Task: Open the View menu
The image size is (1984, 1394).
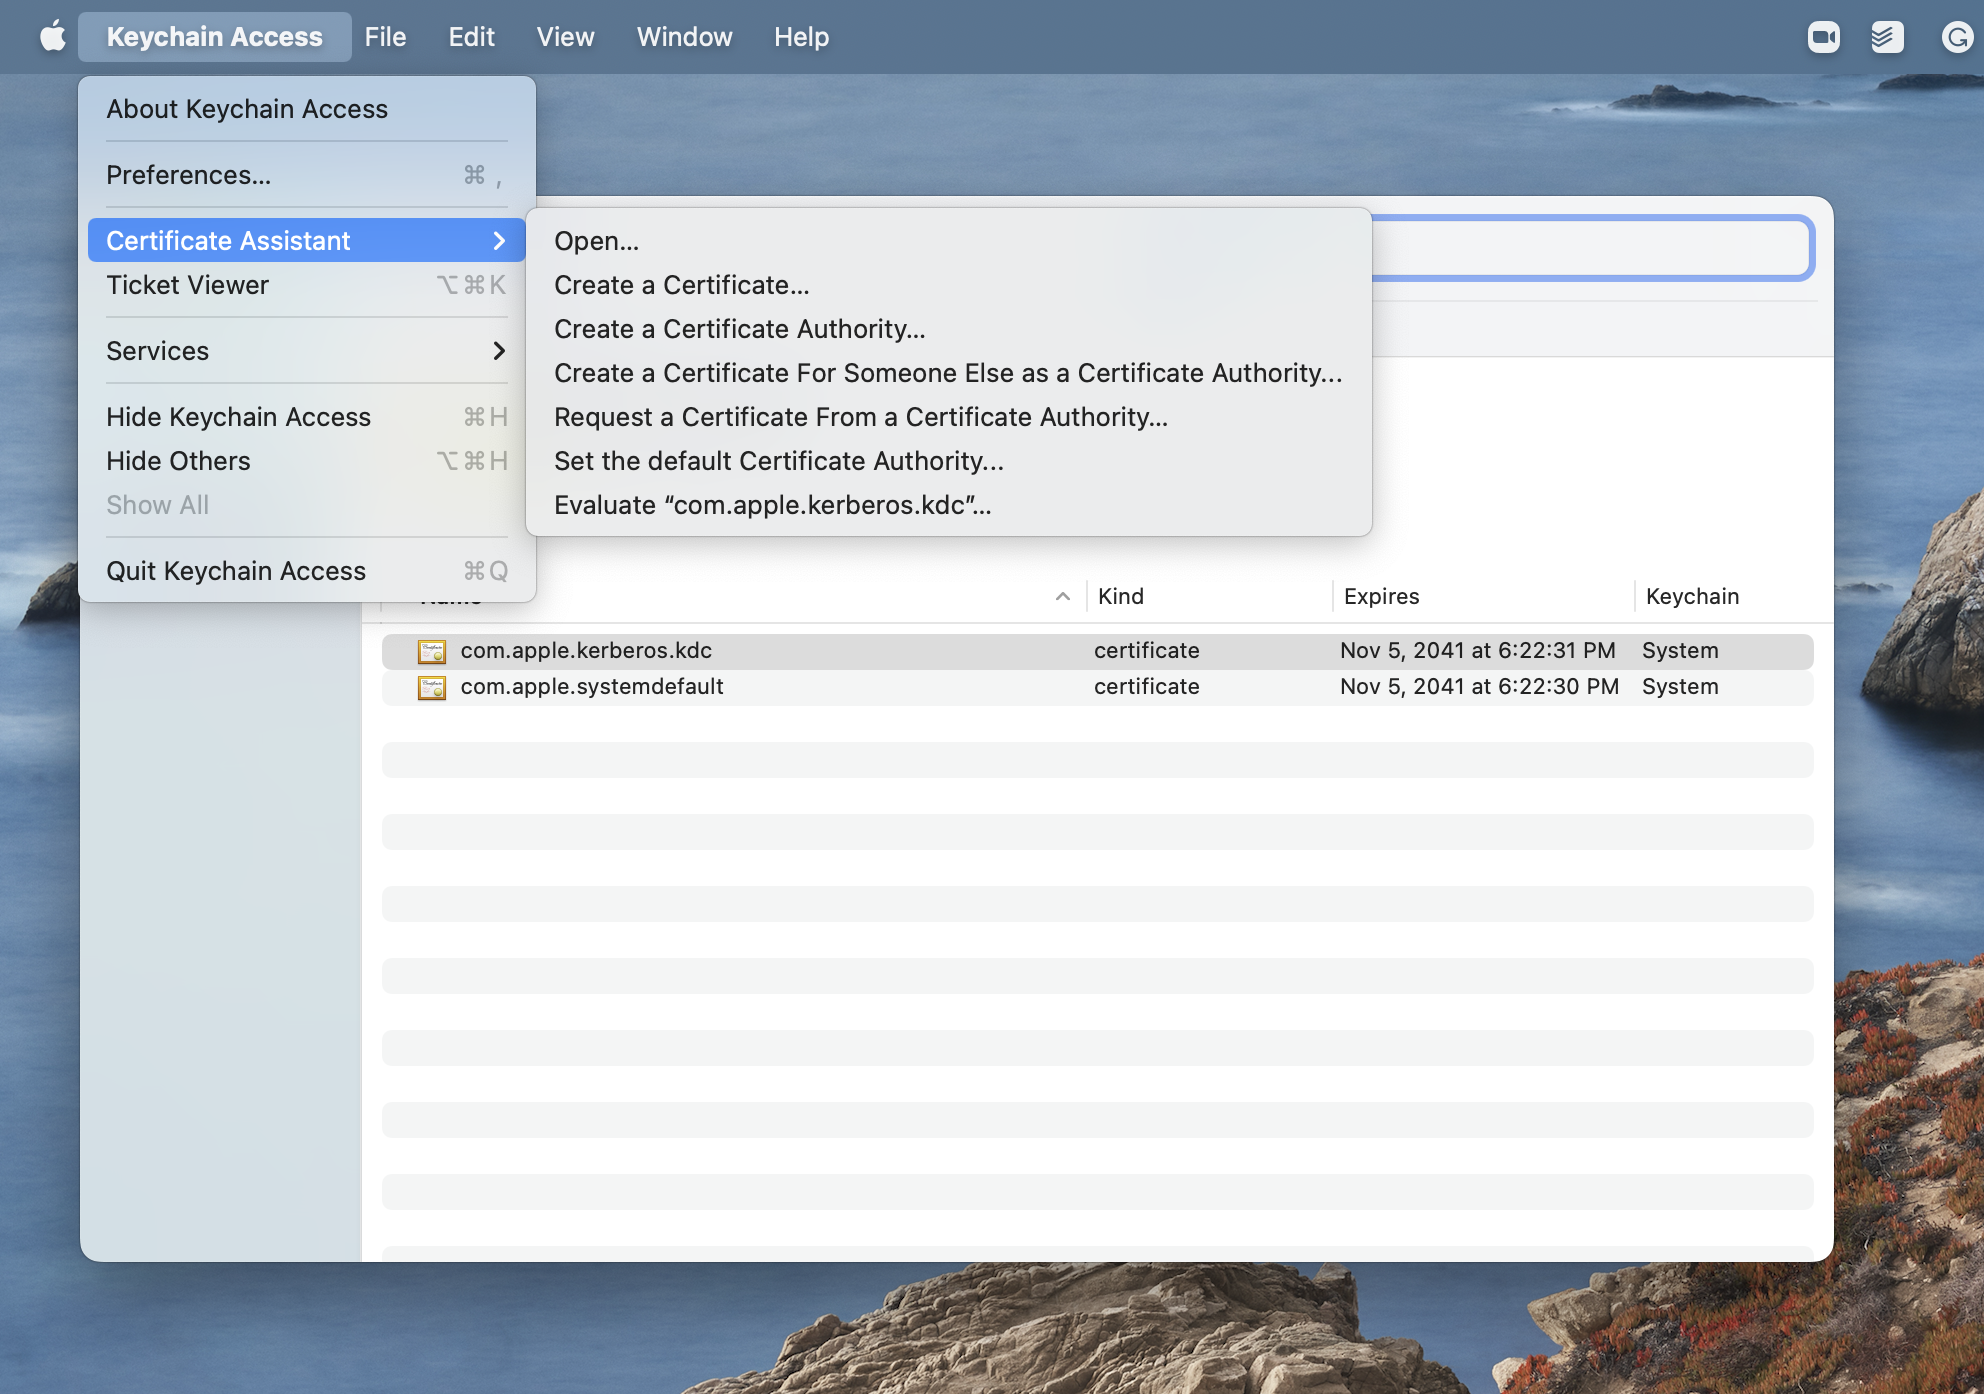Action: tap(565, 37)
